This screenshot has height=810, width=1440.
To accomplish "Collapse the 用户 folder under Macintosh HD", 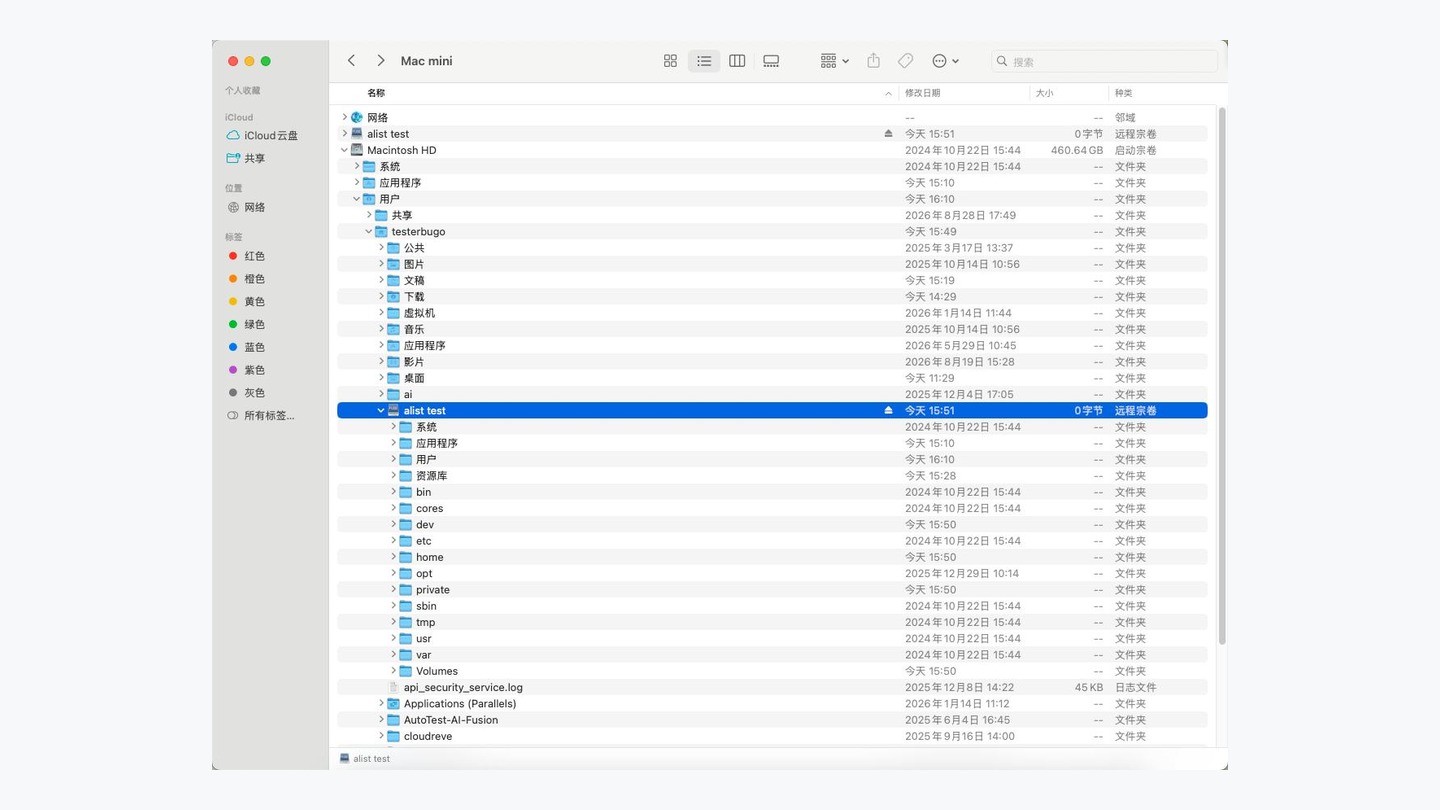I will pyautogui.click(x=356, y=199).
